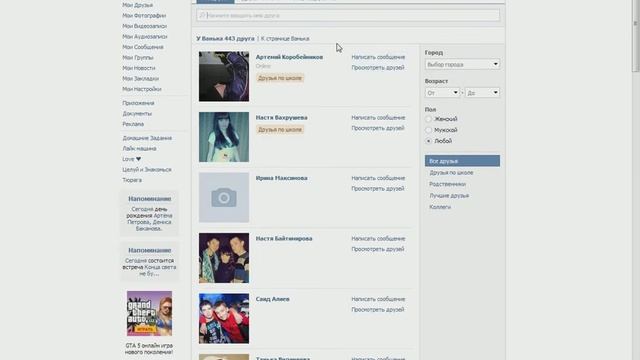
Task: Filter by Друзья по школе in right panel
Action: pos(451,173)
